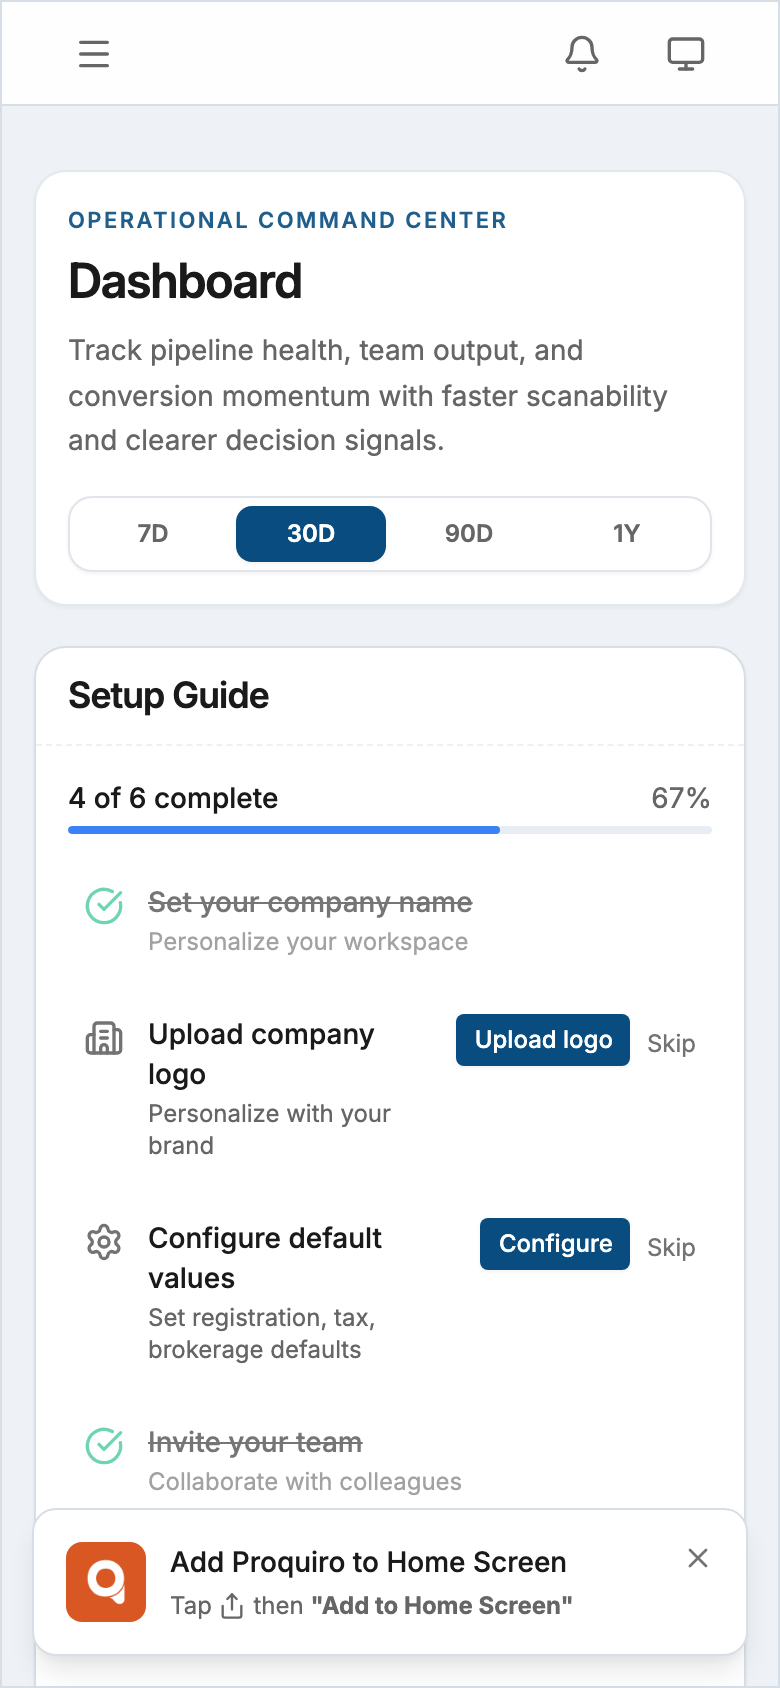Click the company building icon beside Upload company logo
This screenshot has height=1688, width=780.
tap(104, 1039)
